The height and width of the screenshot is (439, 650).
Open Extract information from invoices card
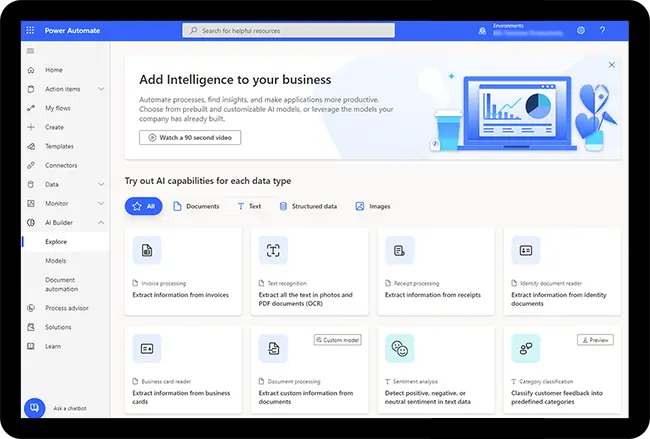click(183, 271)
